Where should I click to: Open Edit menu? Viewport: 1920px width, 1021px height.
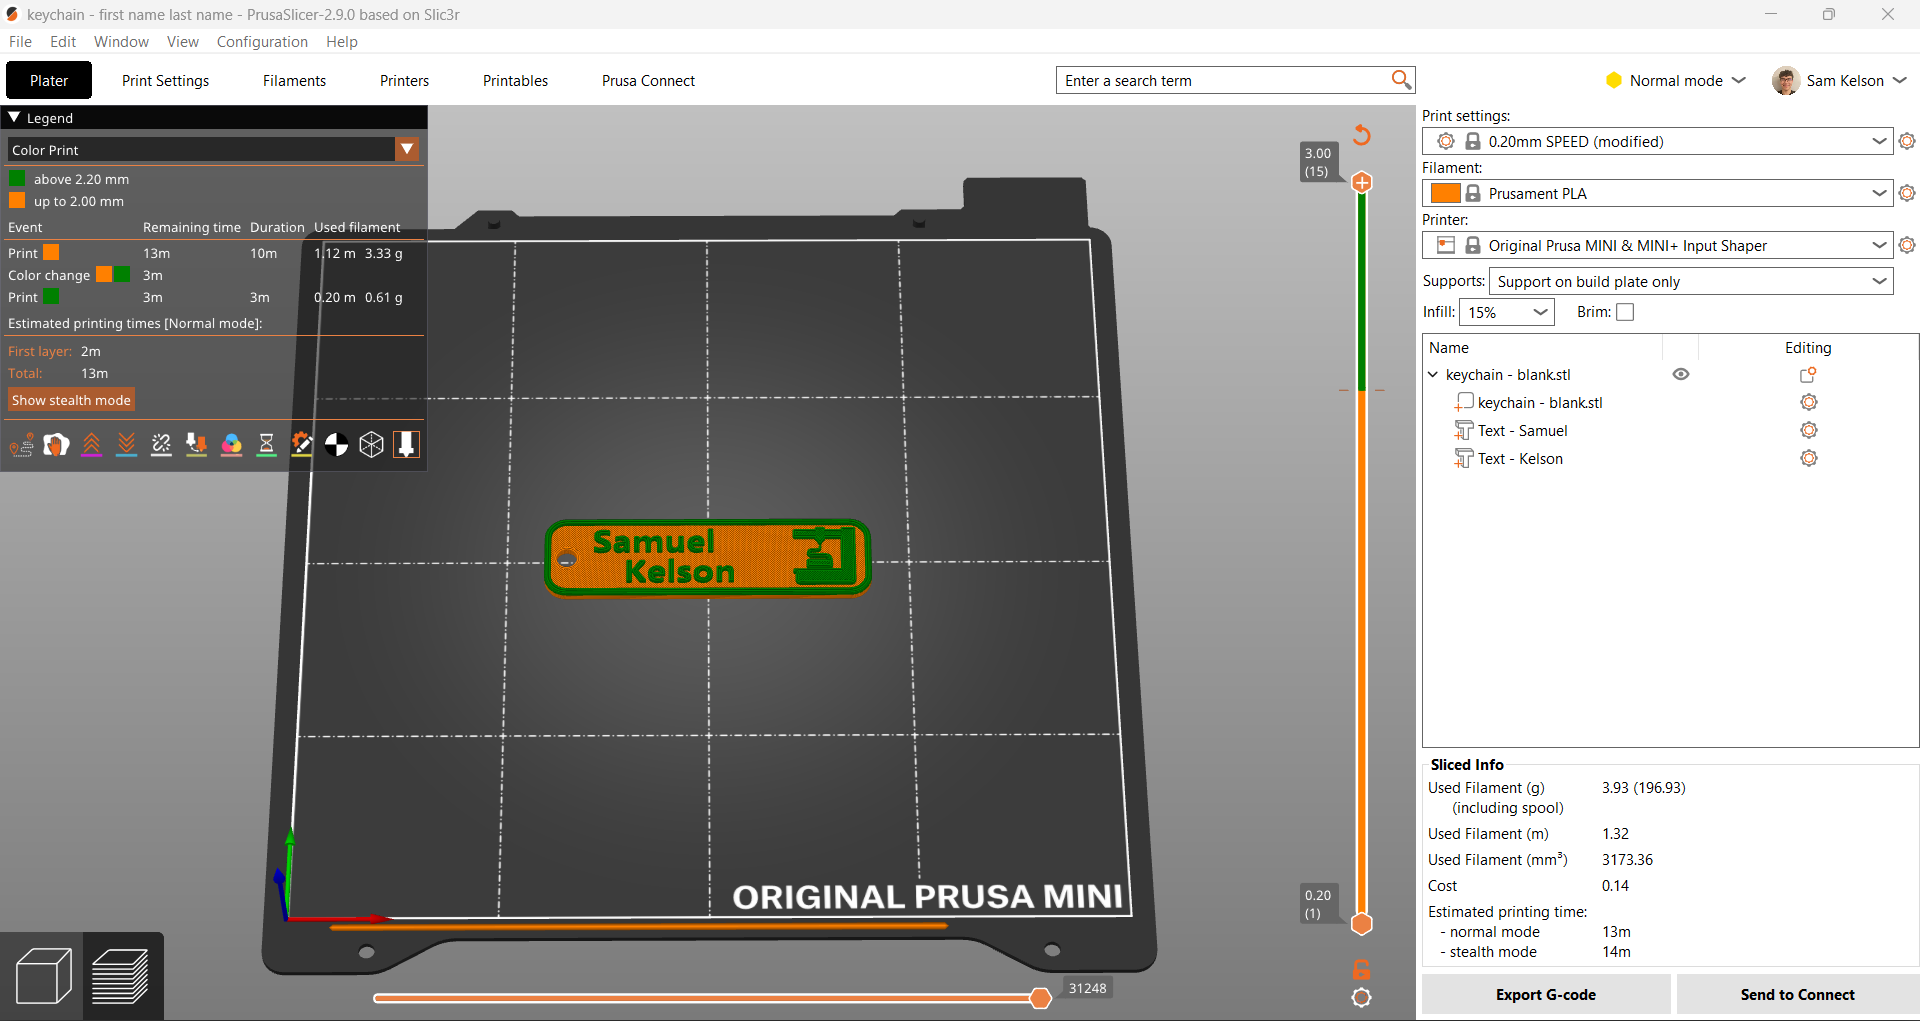click(63, 42)
